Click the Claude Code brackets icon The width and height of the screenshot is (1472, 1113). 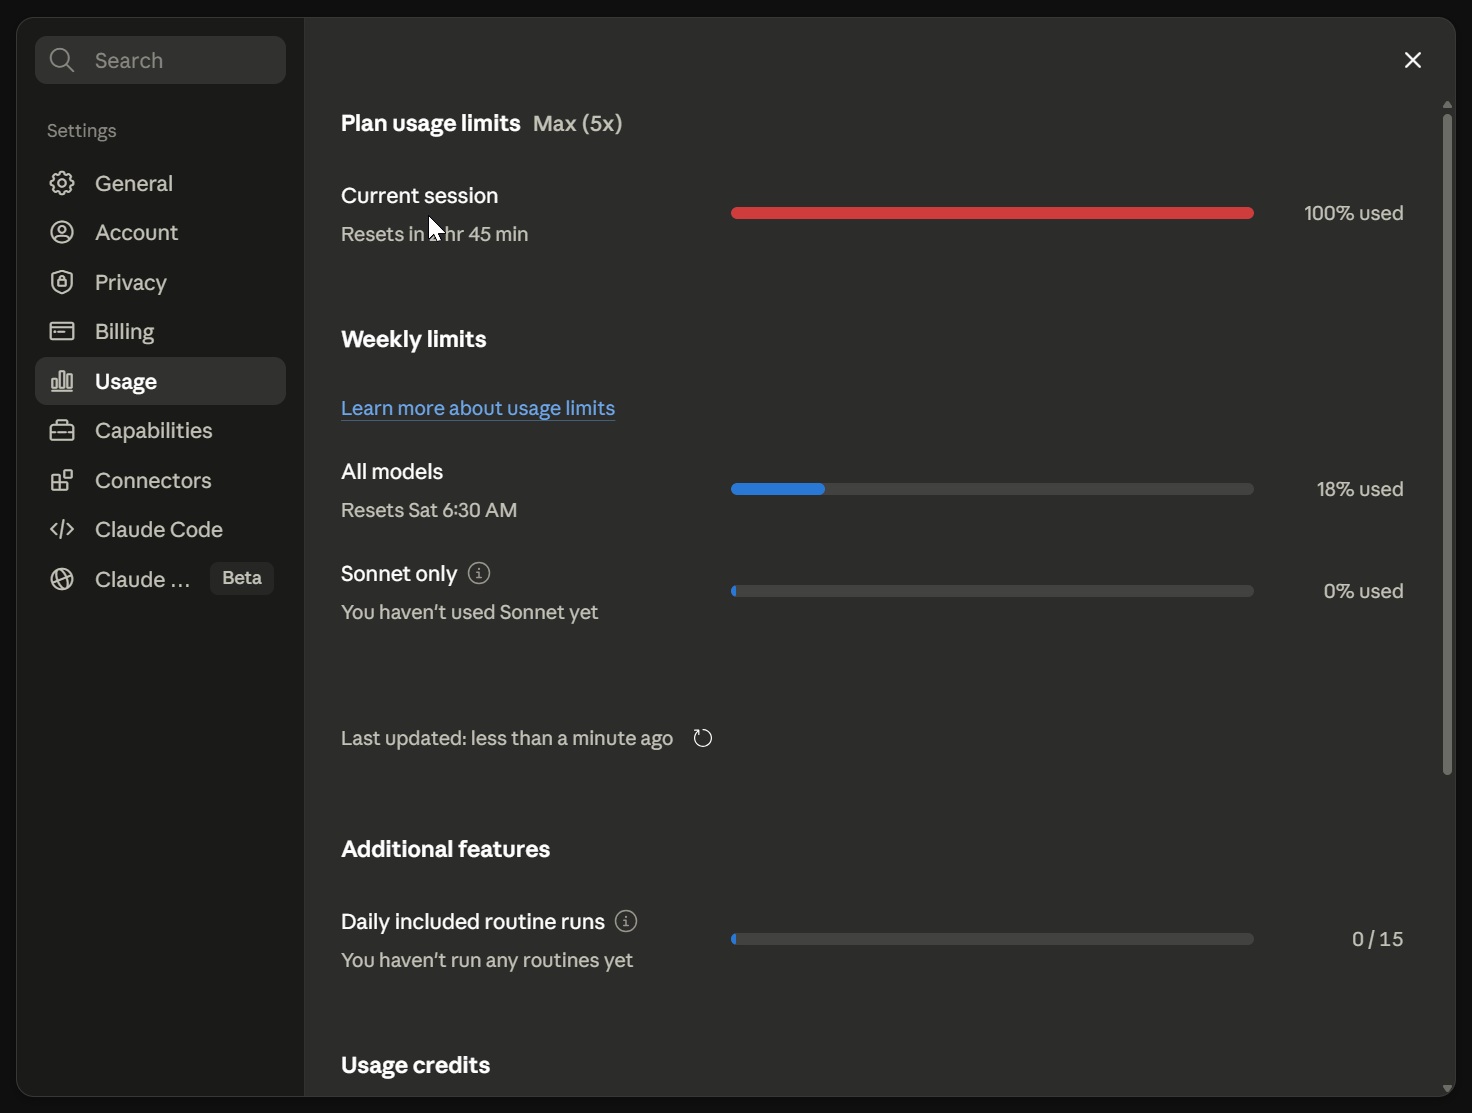[62, 529]
